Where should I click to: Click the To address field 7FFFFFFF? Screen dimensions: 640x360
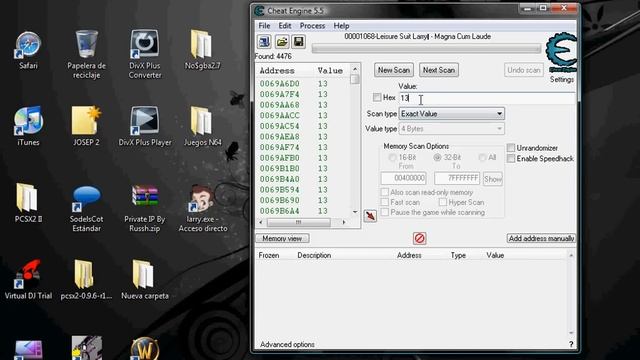(x=457, y=178)
